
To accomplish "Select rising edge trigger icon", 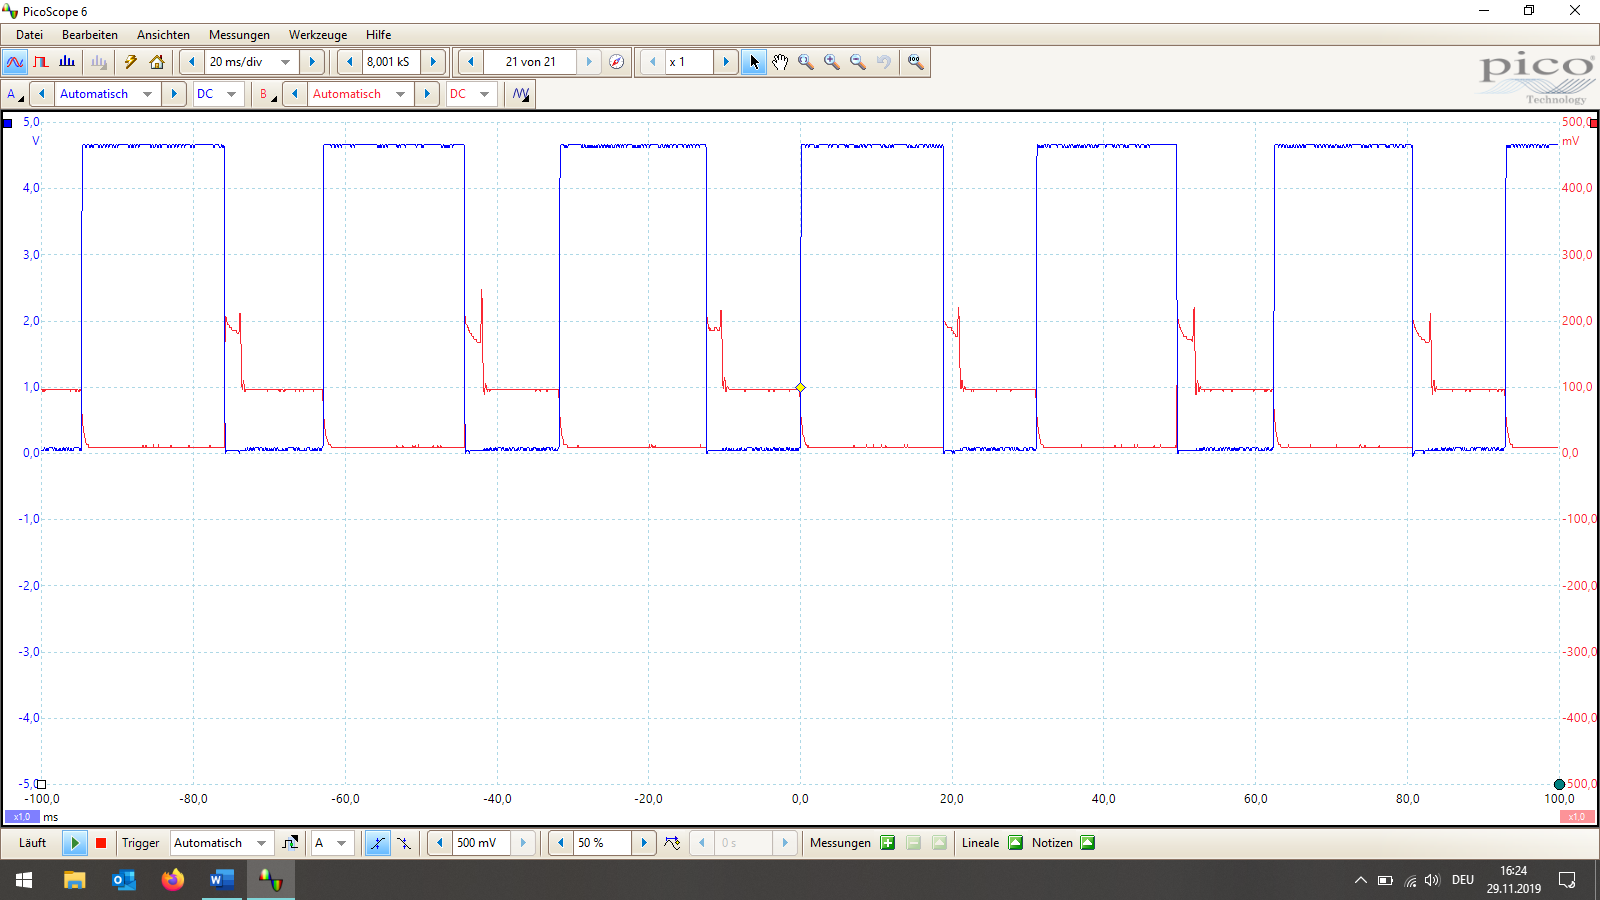I will point(377,843).
